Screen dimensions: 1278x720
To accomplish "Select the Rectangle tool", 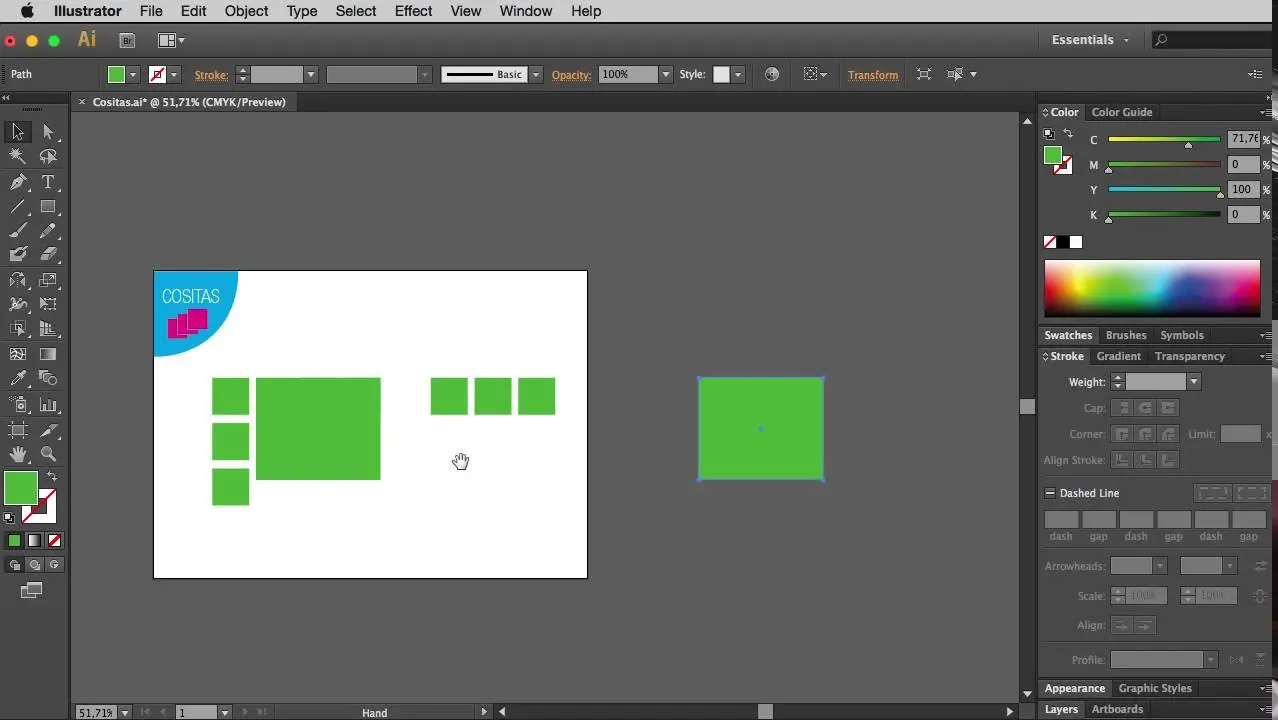I will tap(49, 206).
